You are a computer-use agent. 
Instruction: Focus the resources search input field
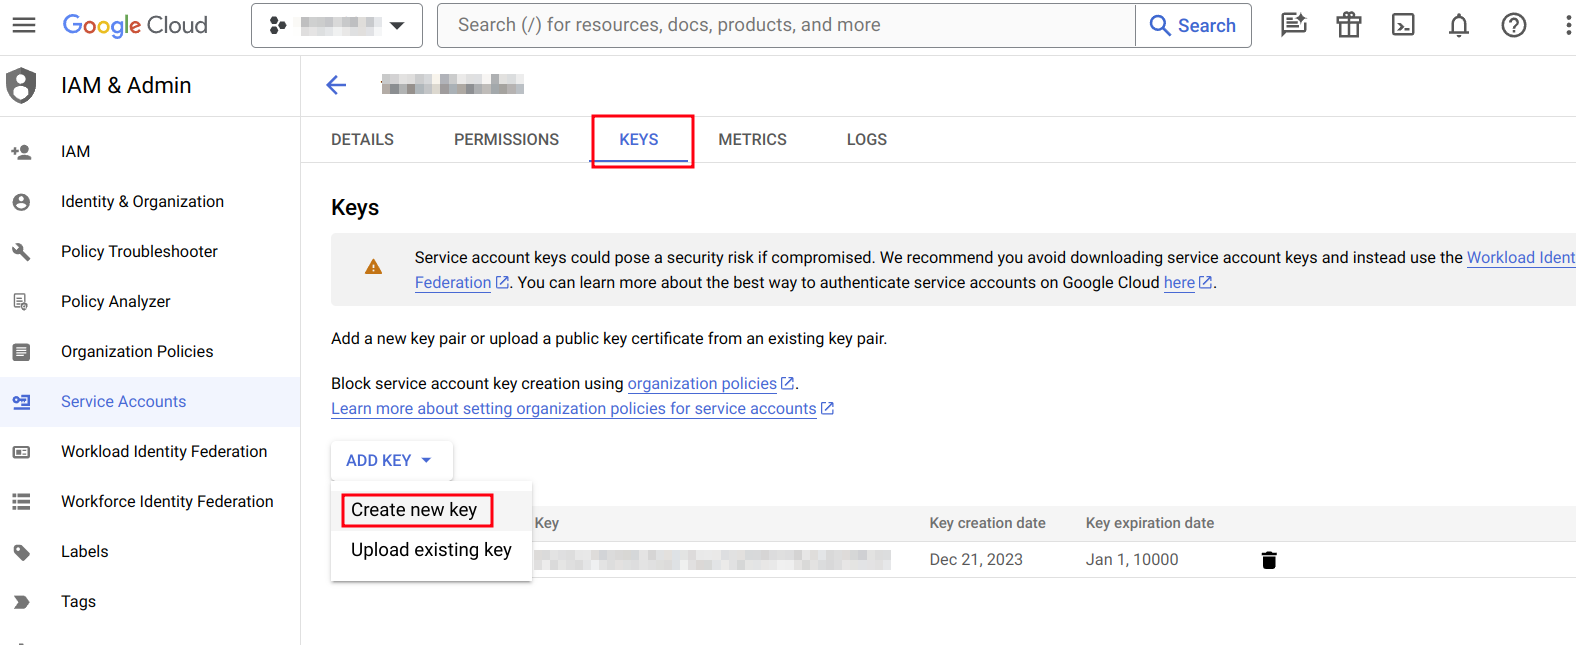(x=786, y=25)
